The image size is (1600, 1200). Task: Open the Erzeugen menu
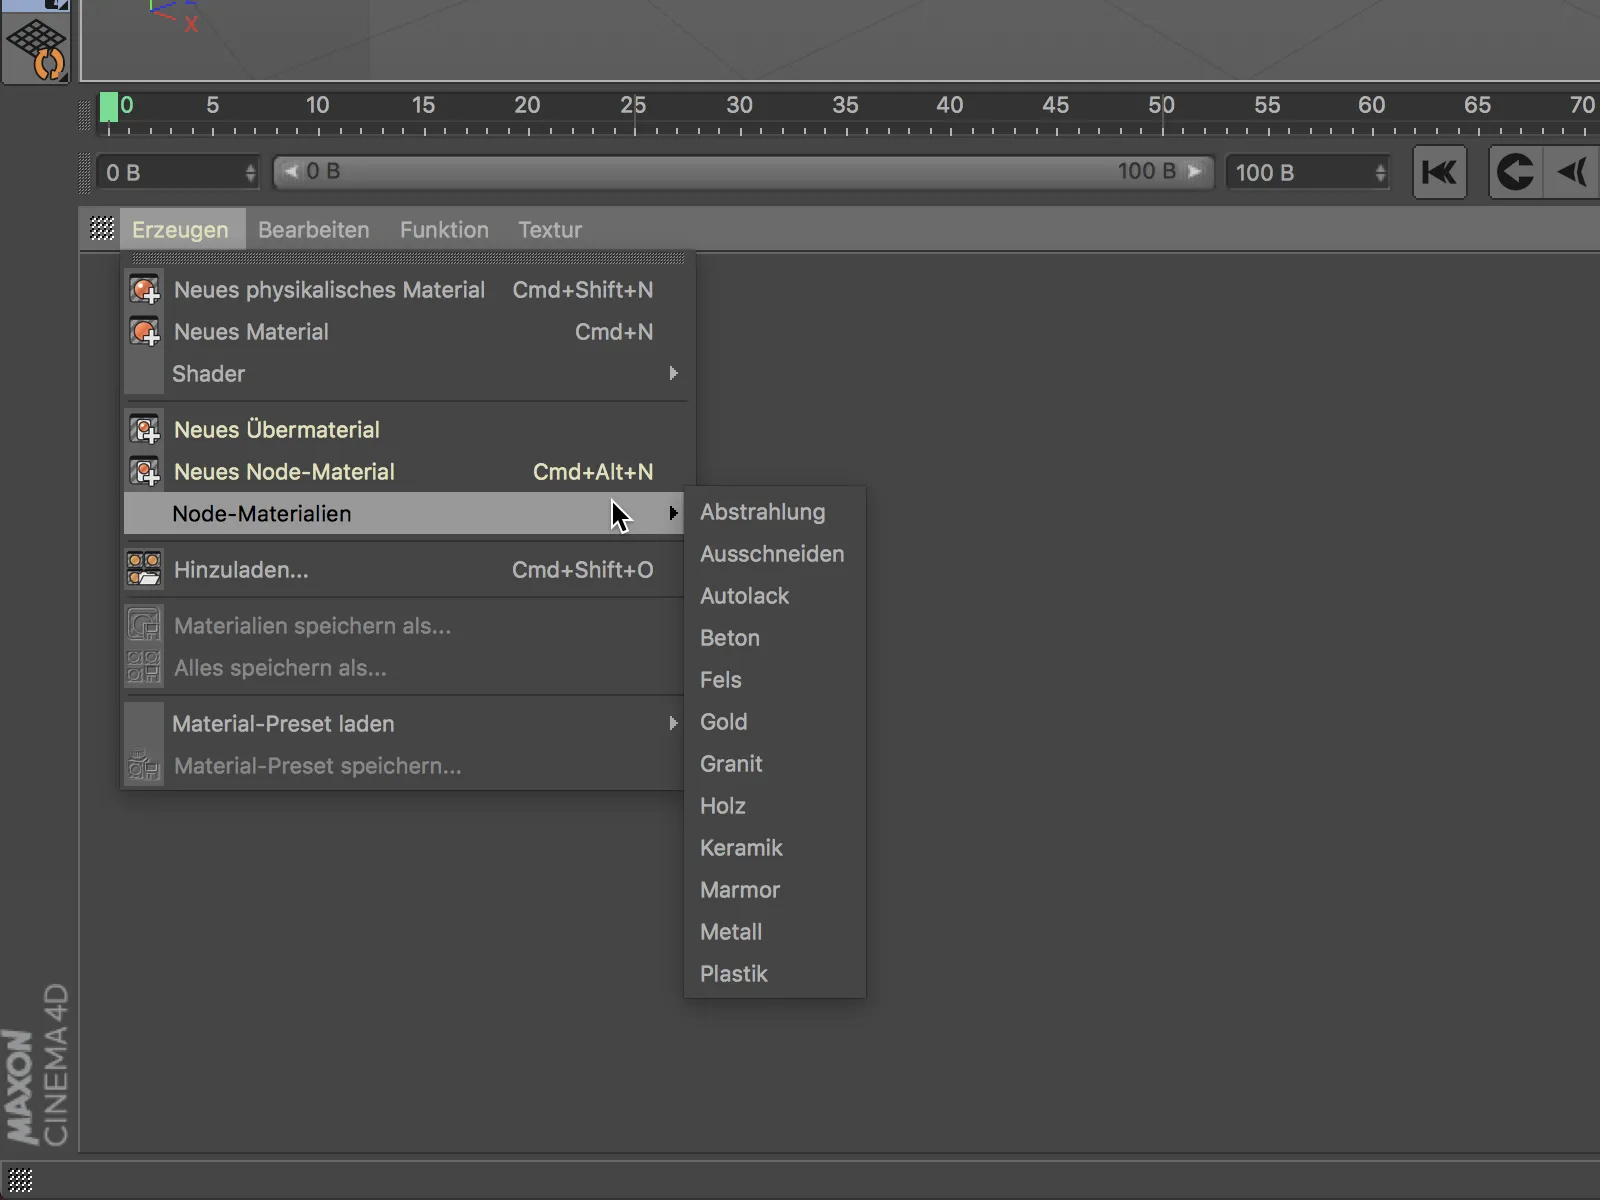click(x=180, y=229)
